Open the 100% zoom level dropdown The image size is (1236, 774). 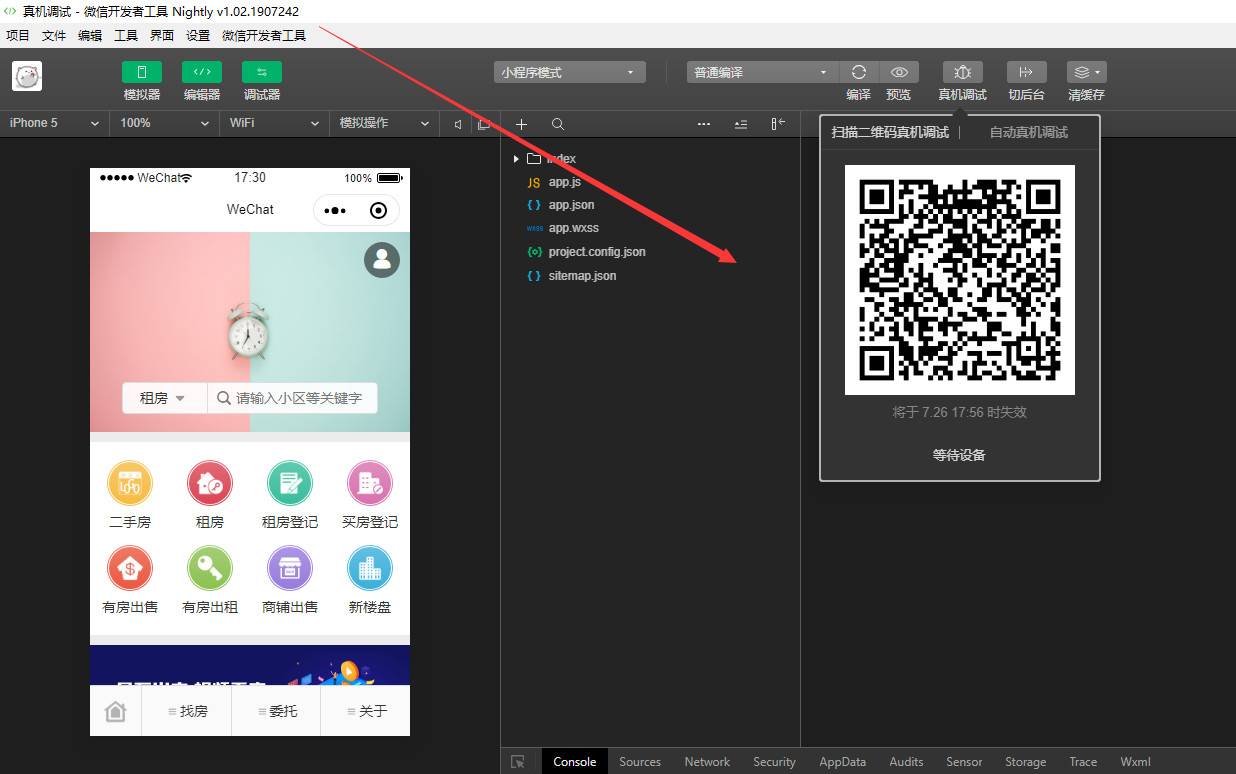tap(165, 123)
